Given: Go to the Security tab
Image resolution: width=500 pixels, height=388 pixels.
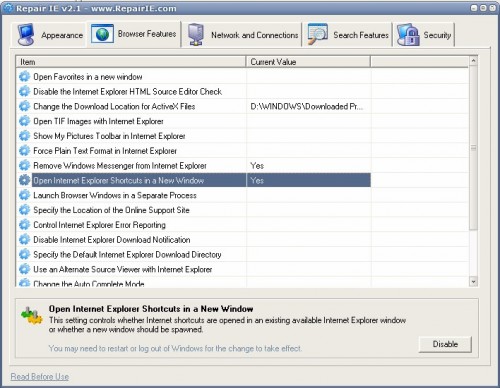Looking at the screenshot, I should (x=424, y=35).
